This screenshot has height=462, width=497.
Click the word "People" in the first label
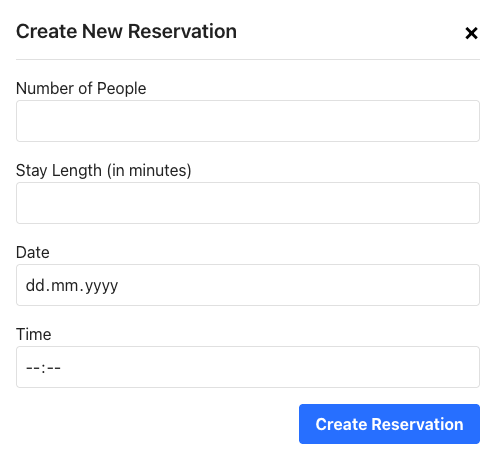(121, 89)
